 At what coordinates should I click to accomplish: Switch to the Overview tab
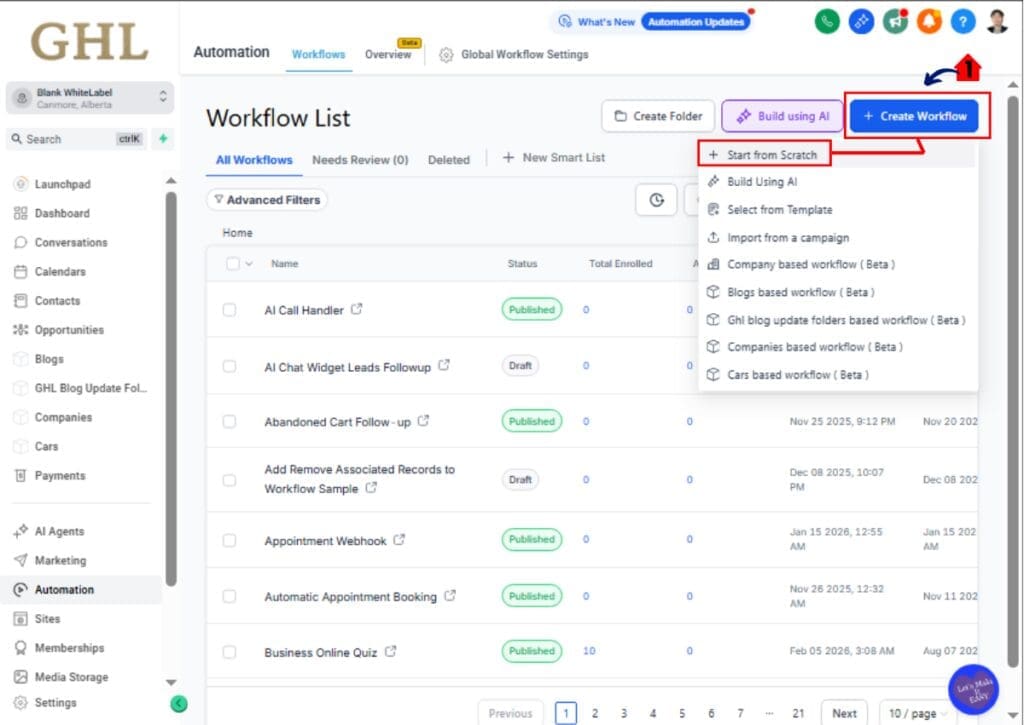tap(388, 54)
